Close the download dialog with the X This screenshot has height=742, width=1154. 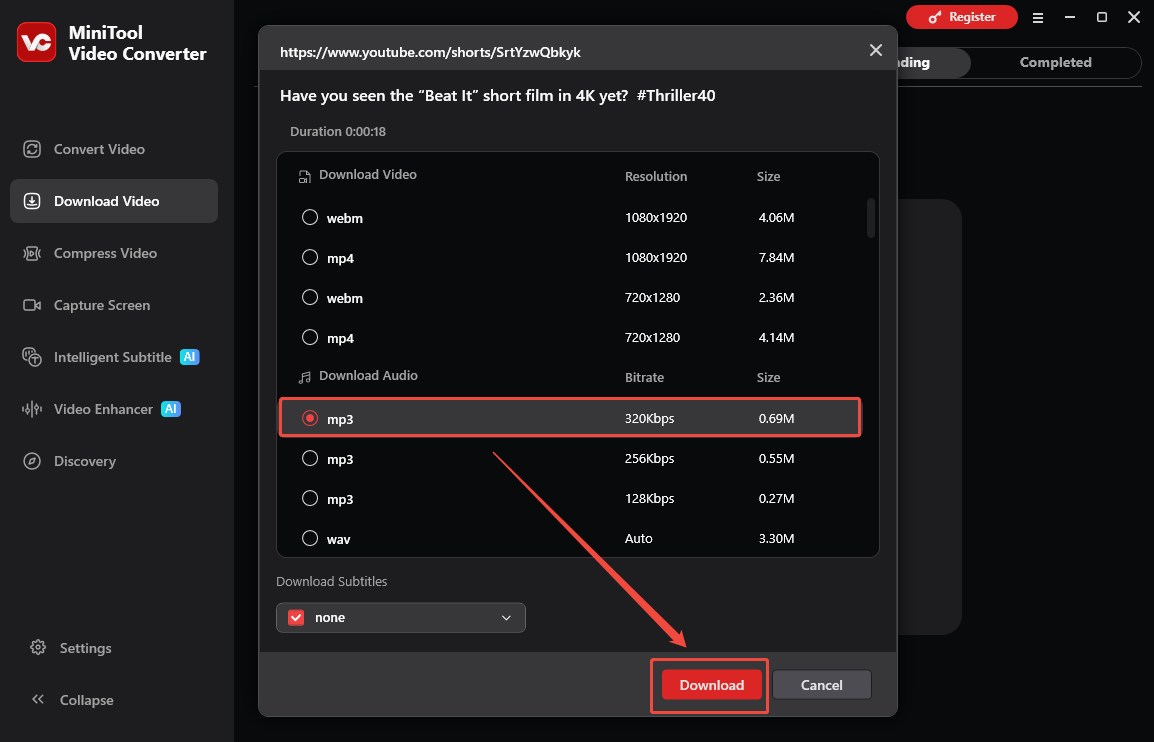click(x=876, y=50)
